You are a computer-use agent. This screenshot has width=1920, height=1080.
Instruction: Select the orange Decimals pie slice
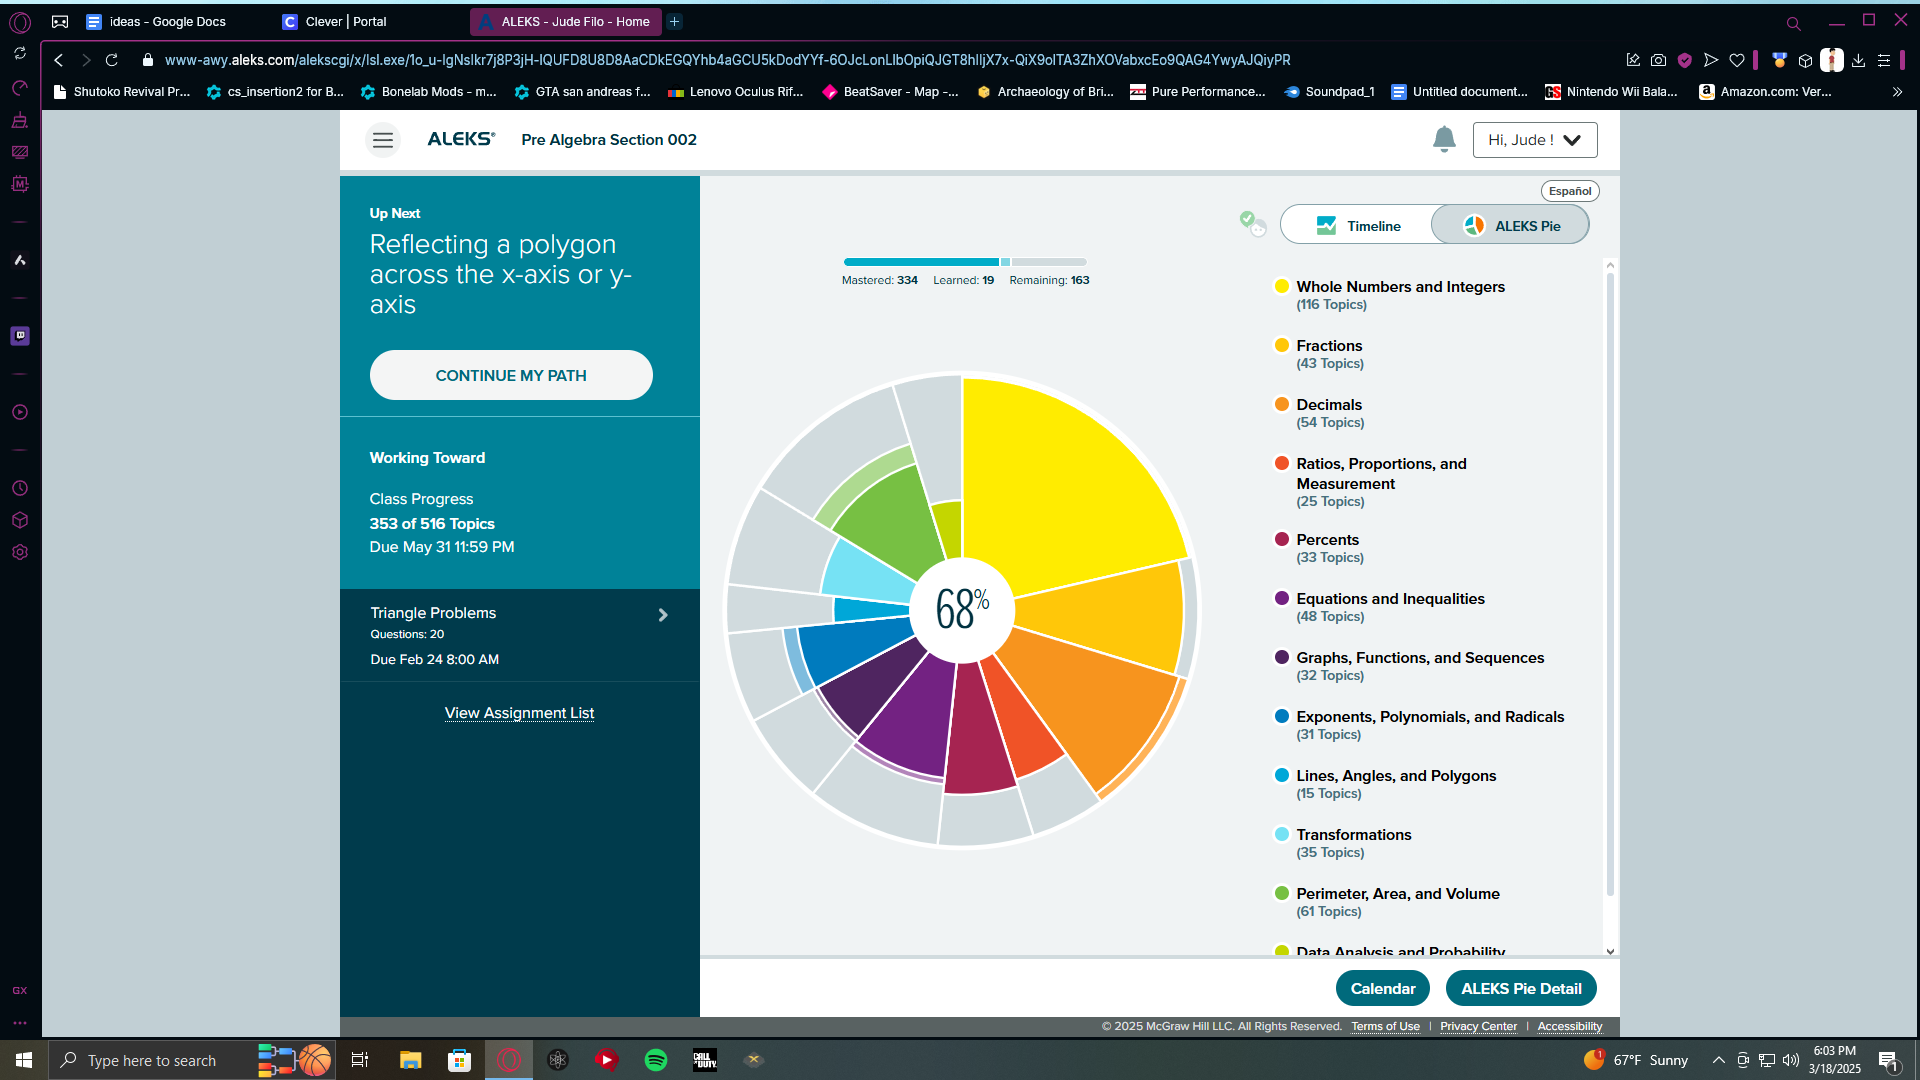[1095, 705]
